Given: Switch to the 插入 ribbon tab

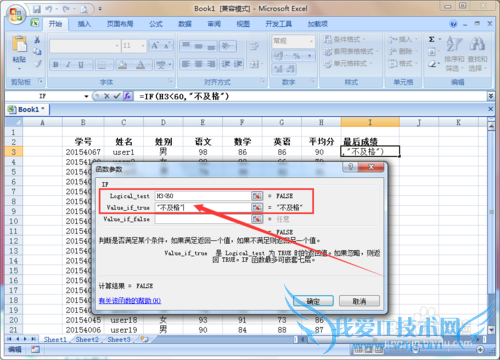Looking at the screenshot, I should tap(84, 24).
